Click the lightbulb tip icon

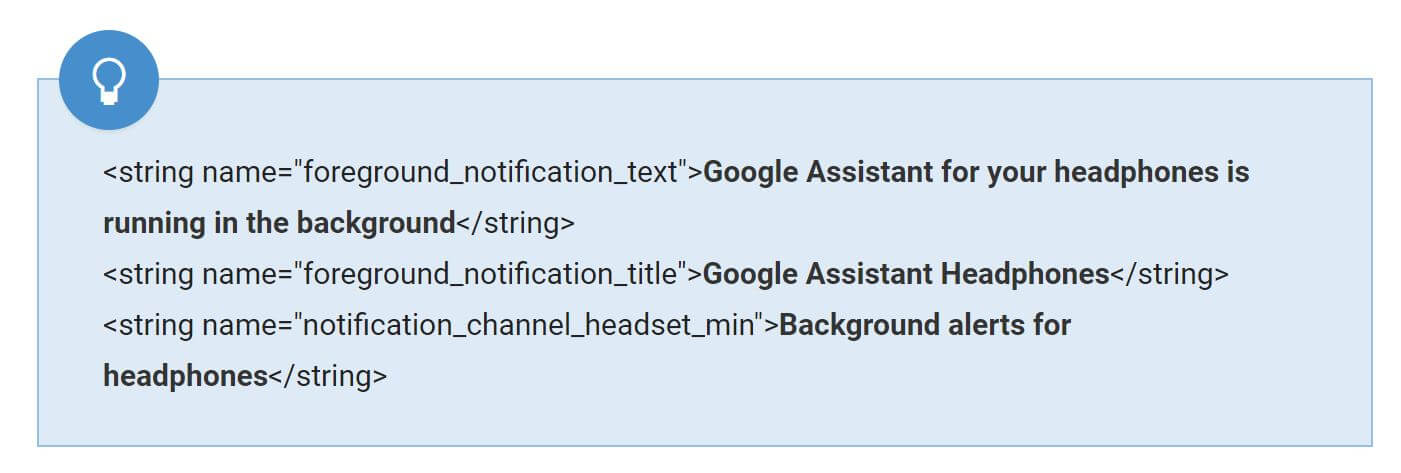coord(108,80)
